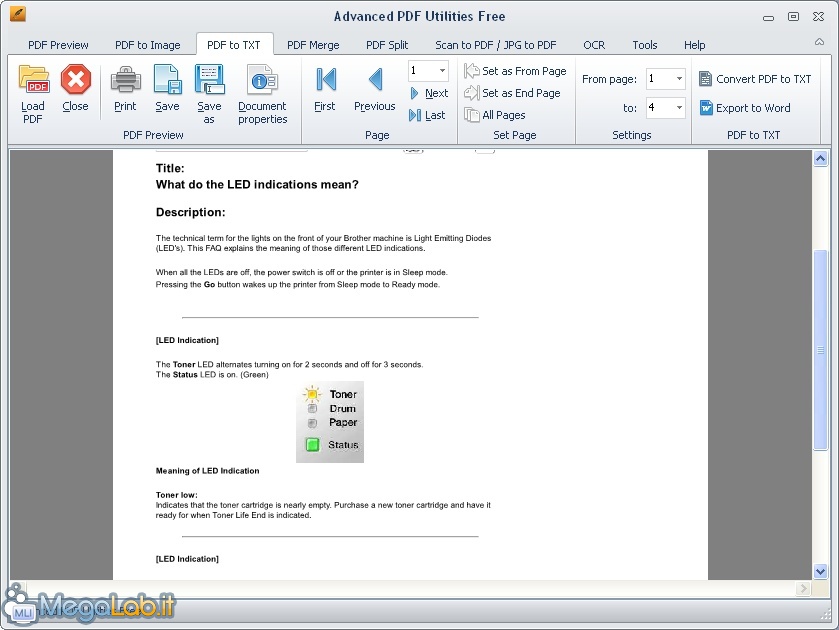Click the Load PDF folder icon
839x630 pixels.
point(33,79)
